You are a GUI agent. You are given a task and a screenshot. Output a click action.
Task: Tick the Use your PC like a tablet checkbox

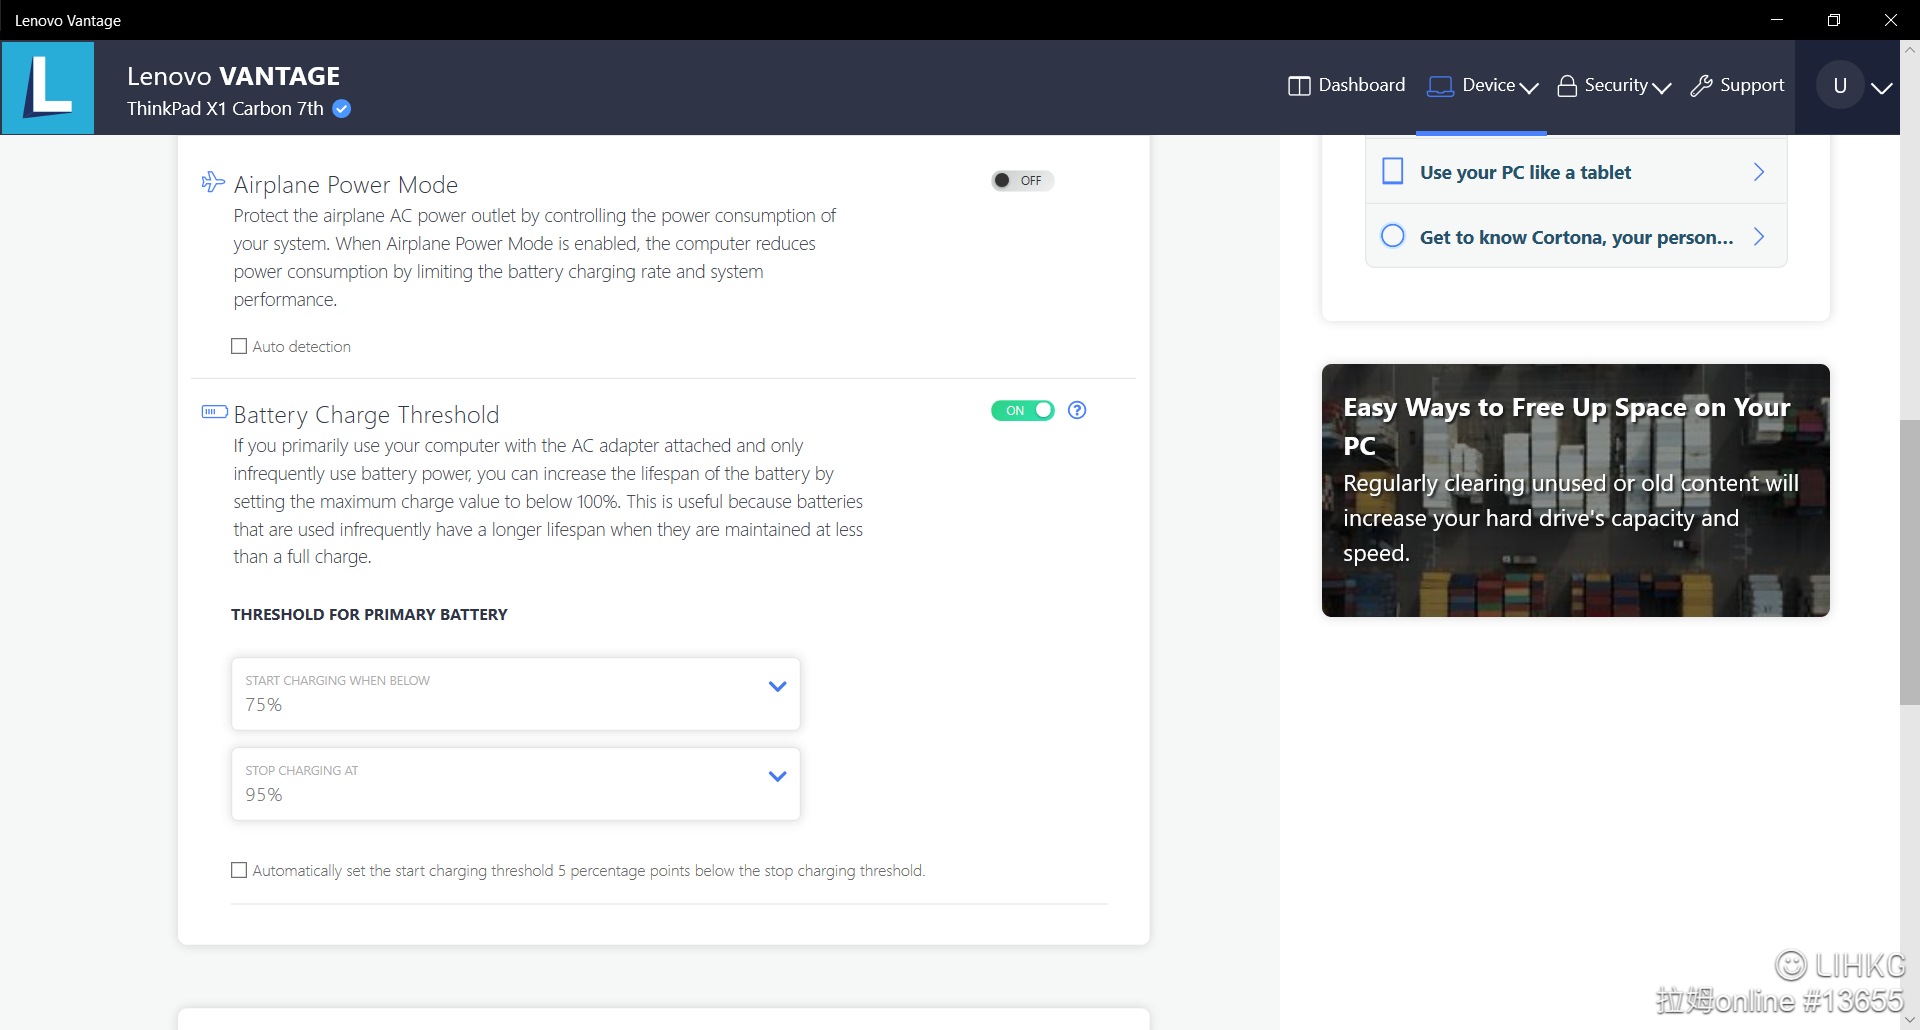tap(1392, 171)
